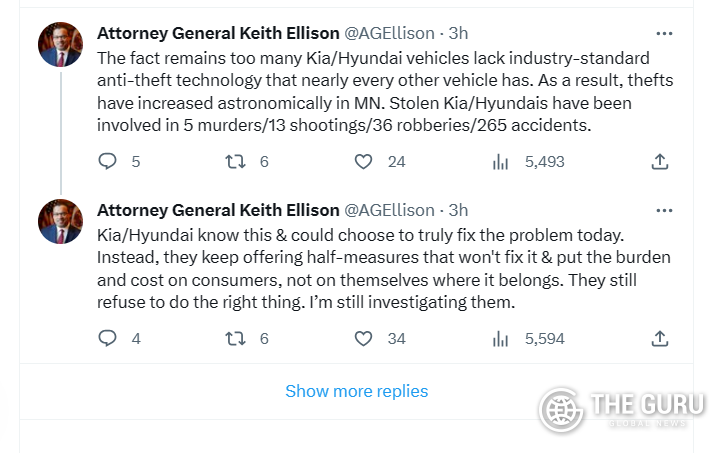Retweet the second tweet about investigating

point(236,339)
